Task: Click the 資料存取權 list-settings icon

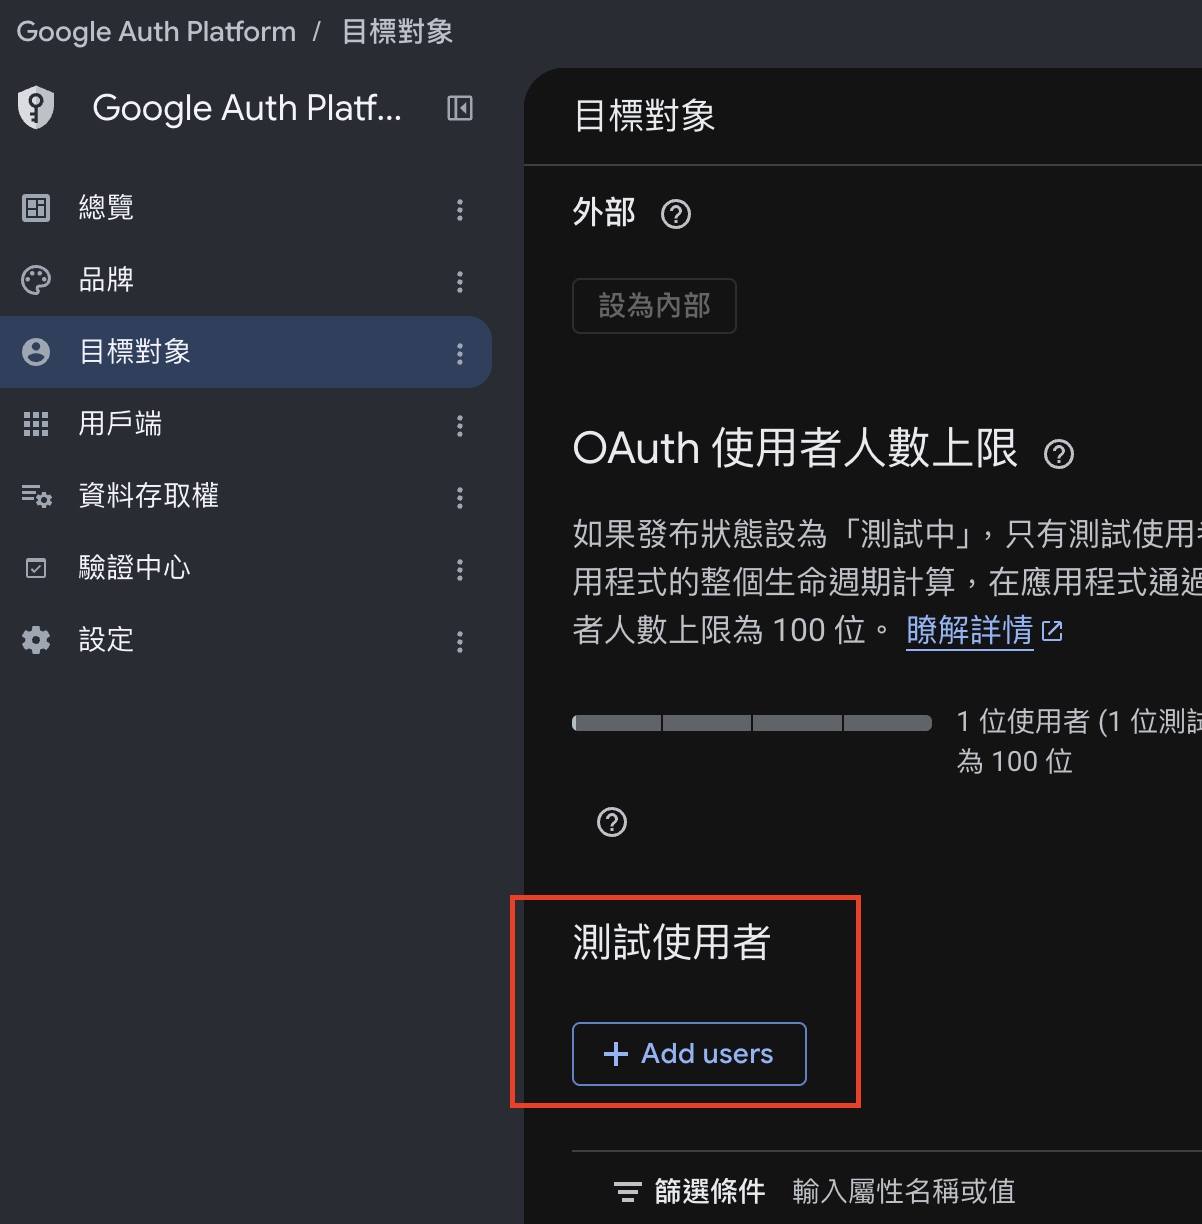Action: (37, 496)
